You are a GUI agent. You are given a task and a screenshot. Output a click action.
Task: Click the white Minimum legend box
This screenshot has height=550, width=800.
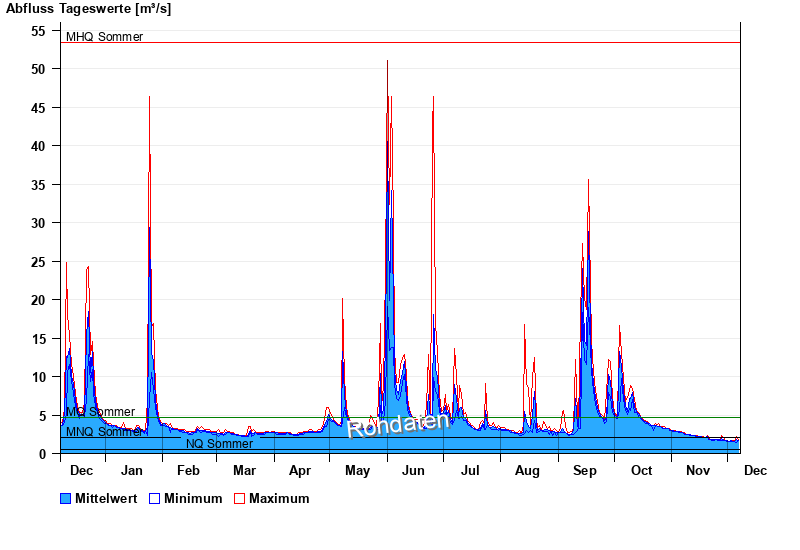154,499
